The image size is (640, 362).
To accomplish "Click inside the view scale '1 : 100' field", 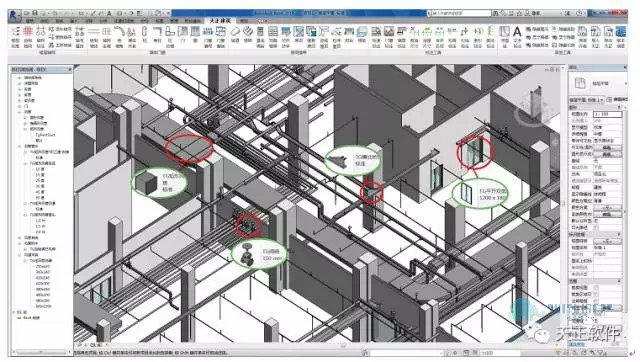I will coord(607,114).
